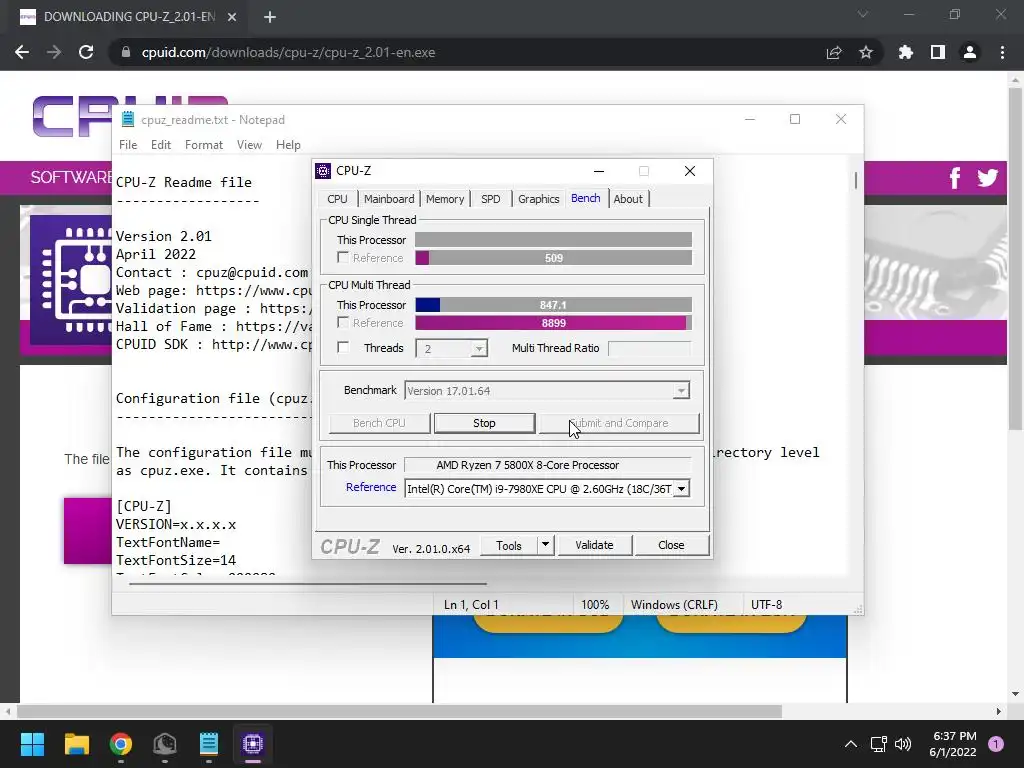Image resolution: width=1024 pixels, height=768 pixels.
Task: Switch to the Graphics tab
Action: [538, 199]
